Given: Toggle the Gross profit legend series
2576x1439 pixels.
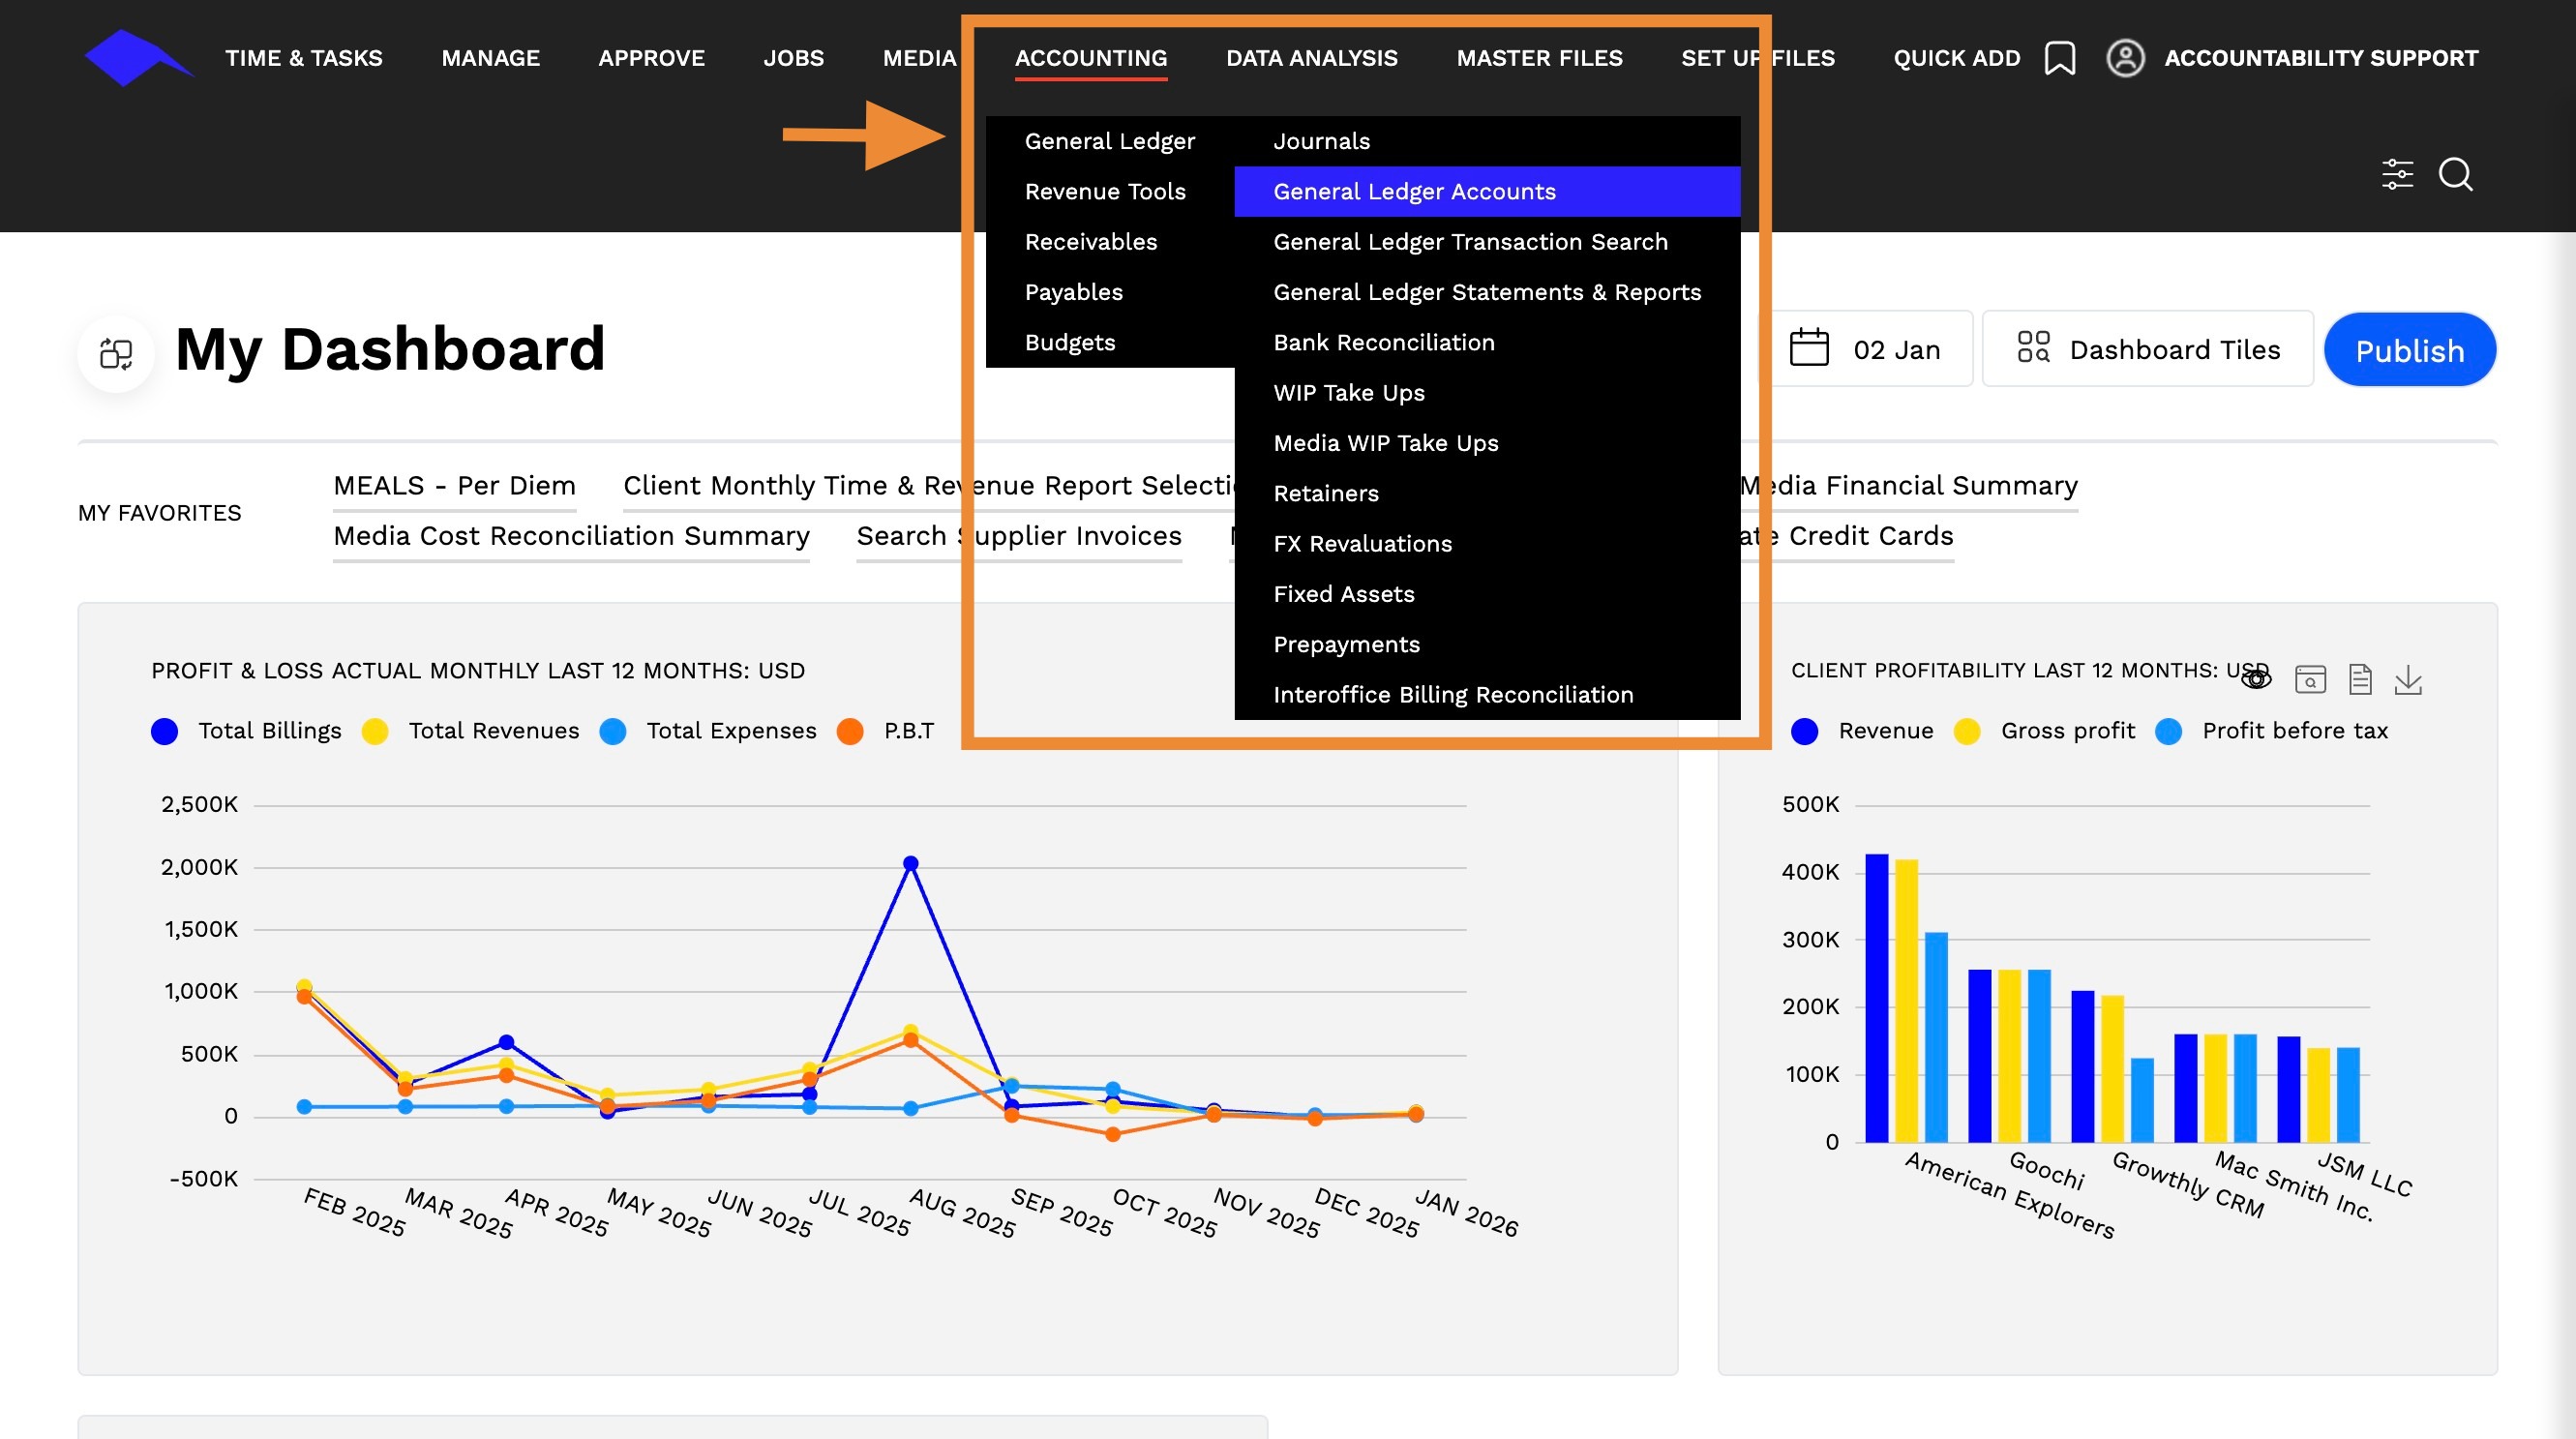Looking at the screenshot, I should pyautogui.click(x=2044, y=731).
